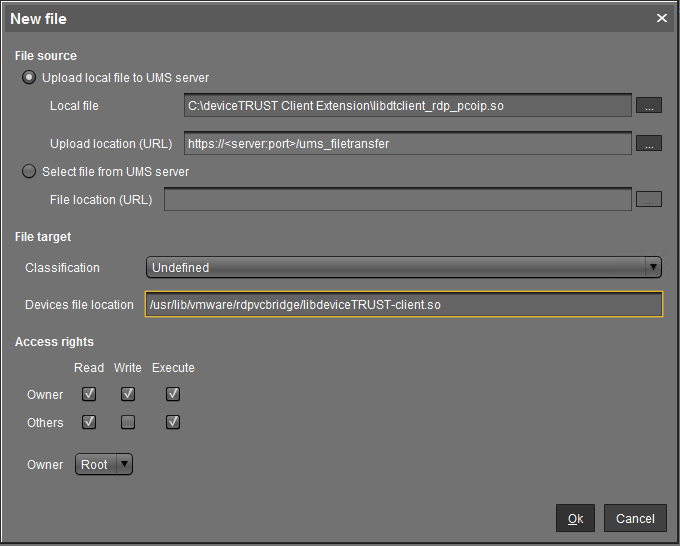
Task: Focus the Upload location URL field
Action: tap(407, 144)
